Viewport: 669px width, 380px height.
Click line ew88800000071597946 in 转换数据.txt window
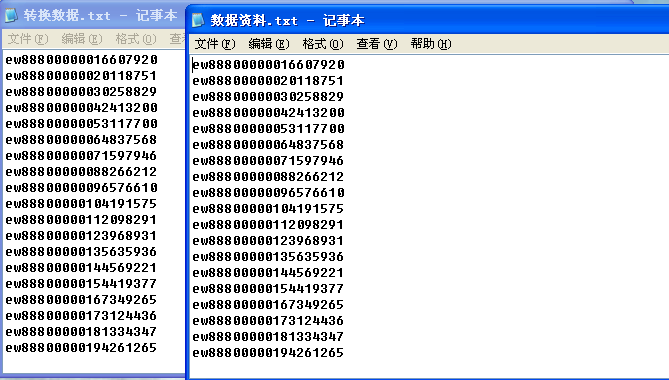tap(81, 156)
